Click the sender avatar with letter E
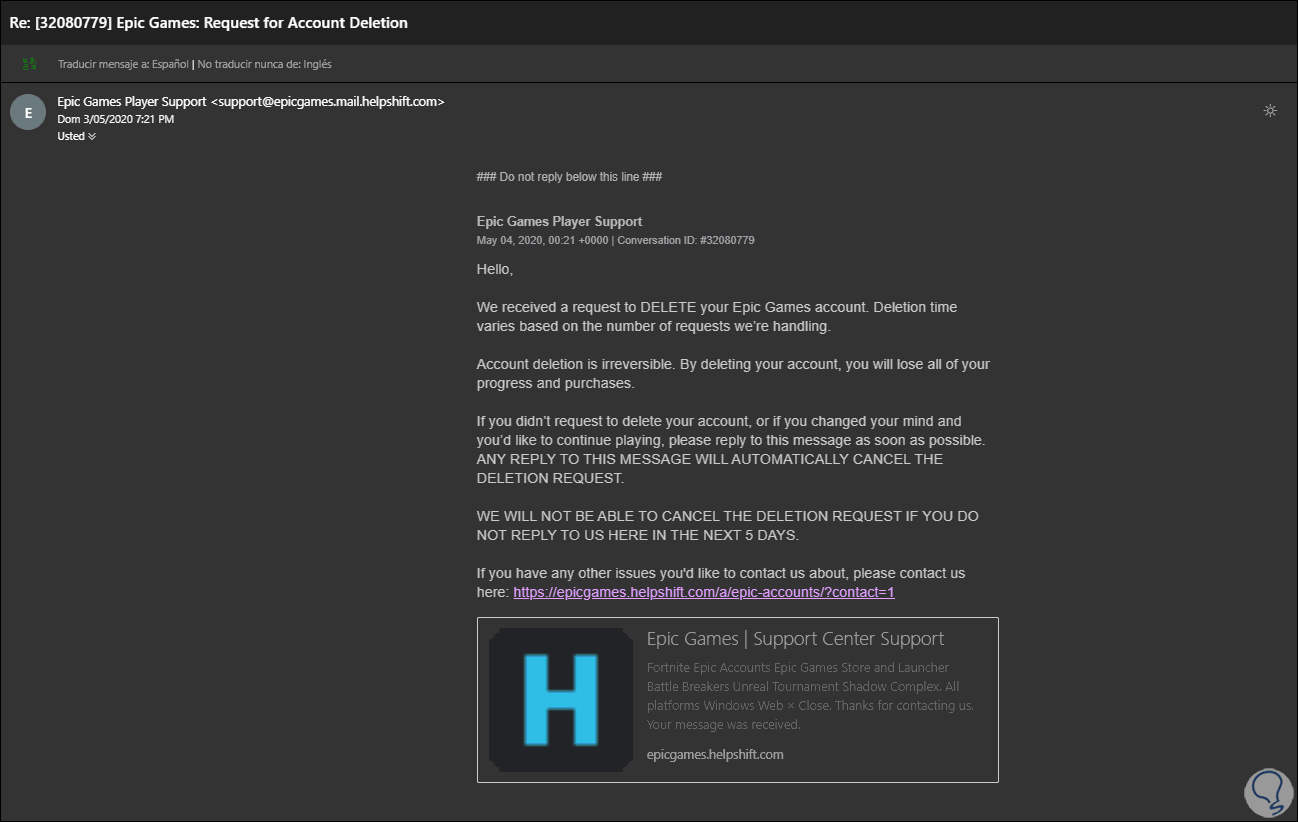This screenshot has height=822, width=1298. coord(28,112)
